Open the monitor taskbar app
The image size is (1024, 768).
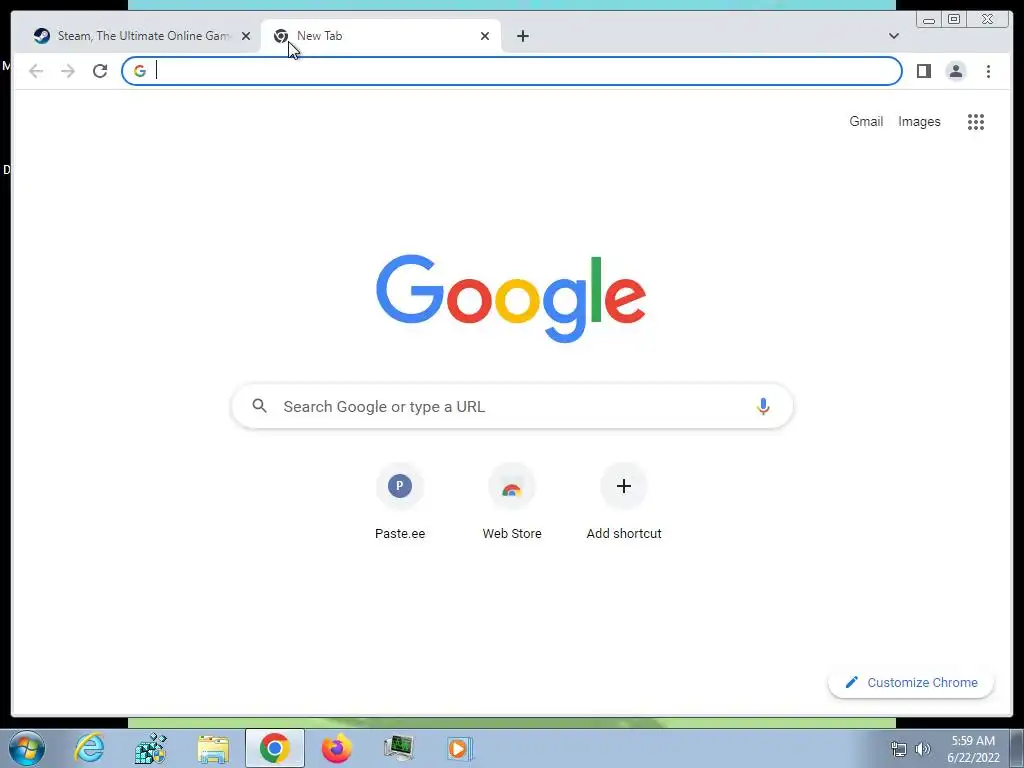click(398, 748)
